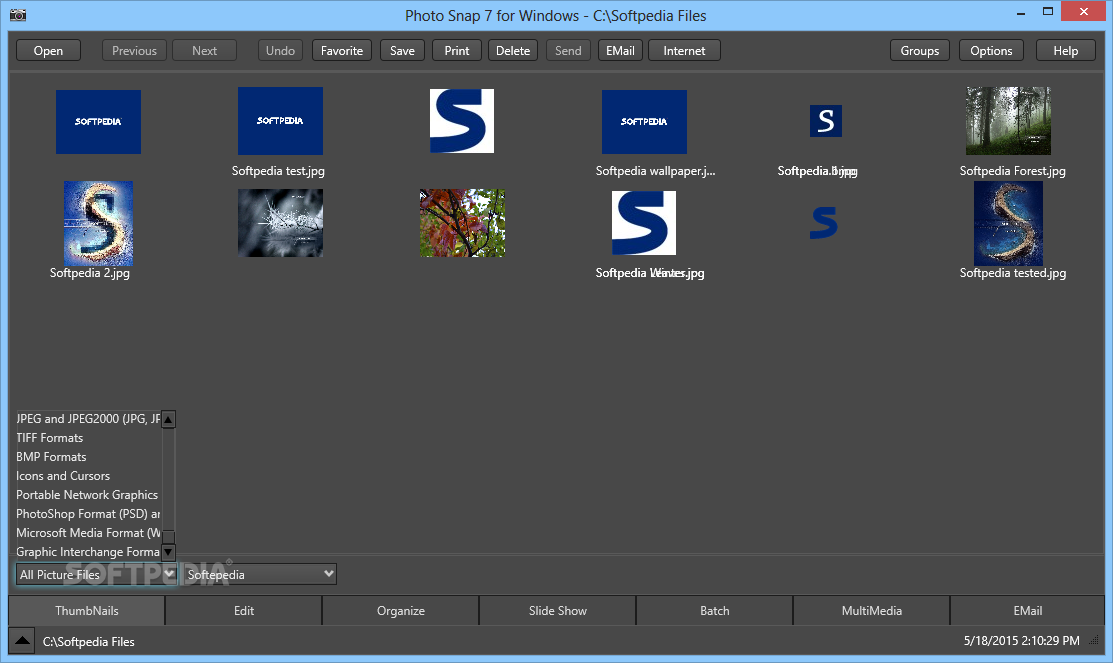1113x663 pixels.
Task: Choose BMP Formats in the list
Action: pyautogui.click(x=89, y=457)
